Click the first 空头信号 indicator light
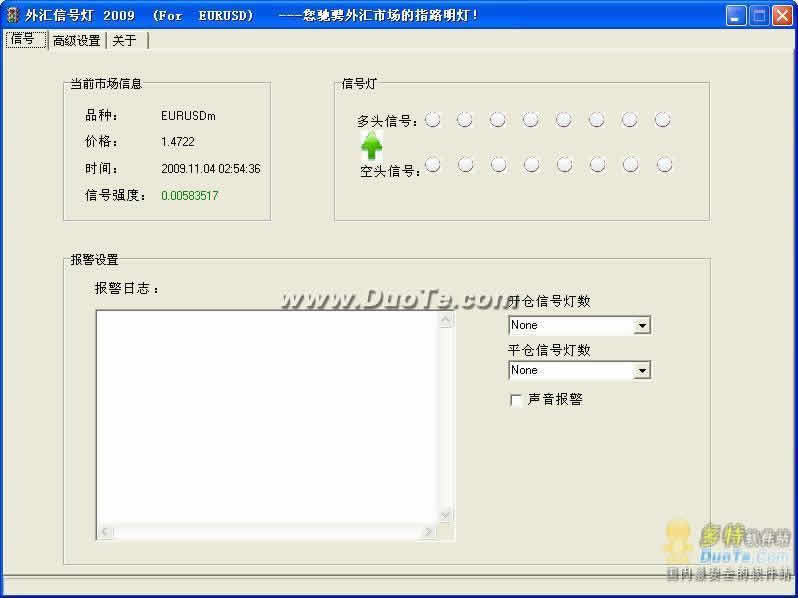Image resolution: width=798 pixels, height=598 pixels. (433, 165)
